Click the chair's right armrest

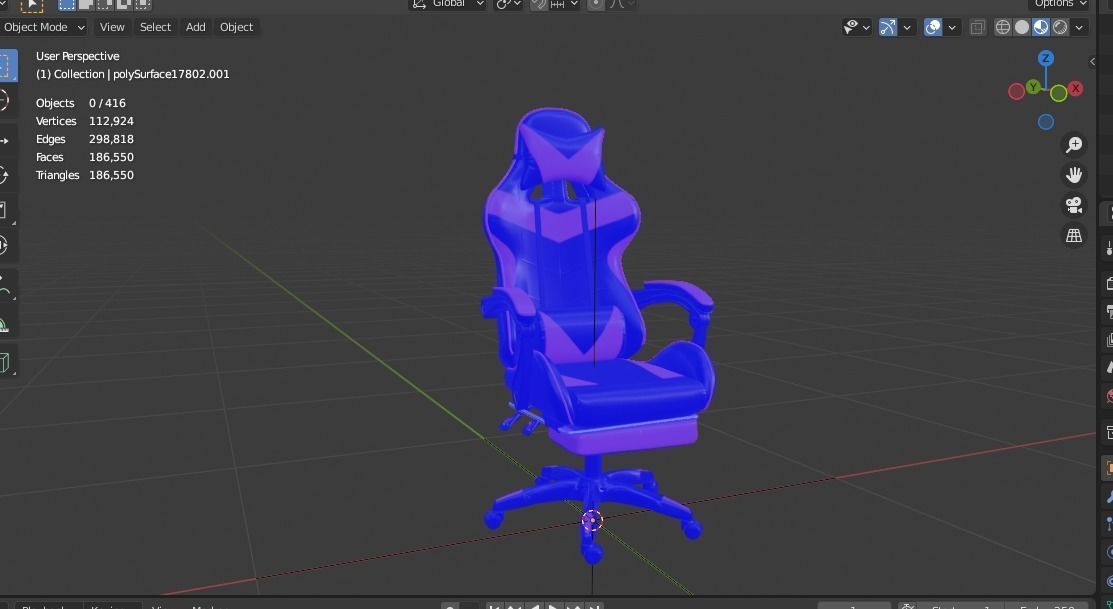click(x=679, y=294)
